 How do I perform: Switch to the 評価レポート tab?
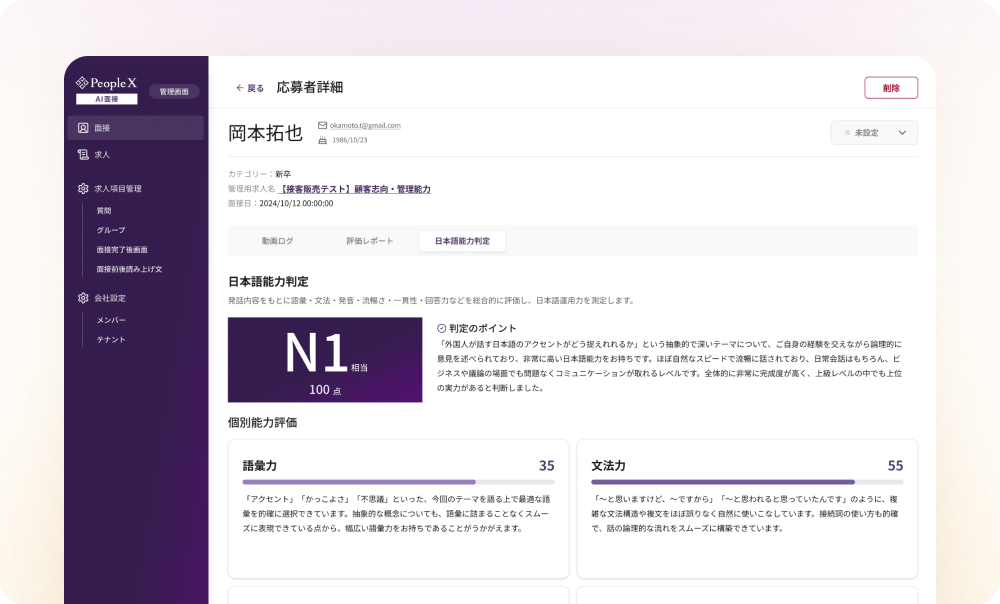(x=369, y=241)
